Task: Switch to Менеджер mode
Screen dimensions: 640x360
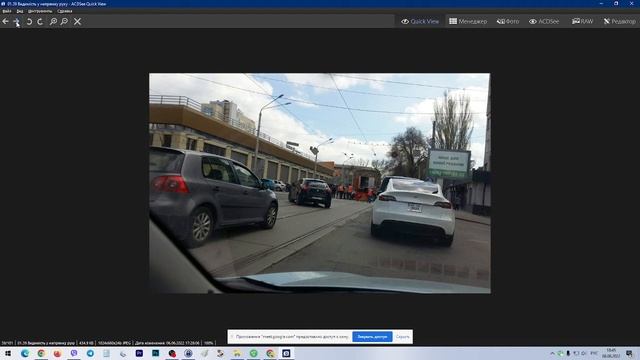Action: (468, 21)
